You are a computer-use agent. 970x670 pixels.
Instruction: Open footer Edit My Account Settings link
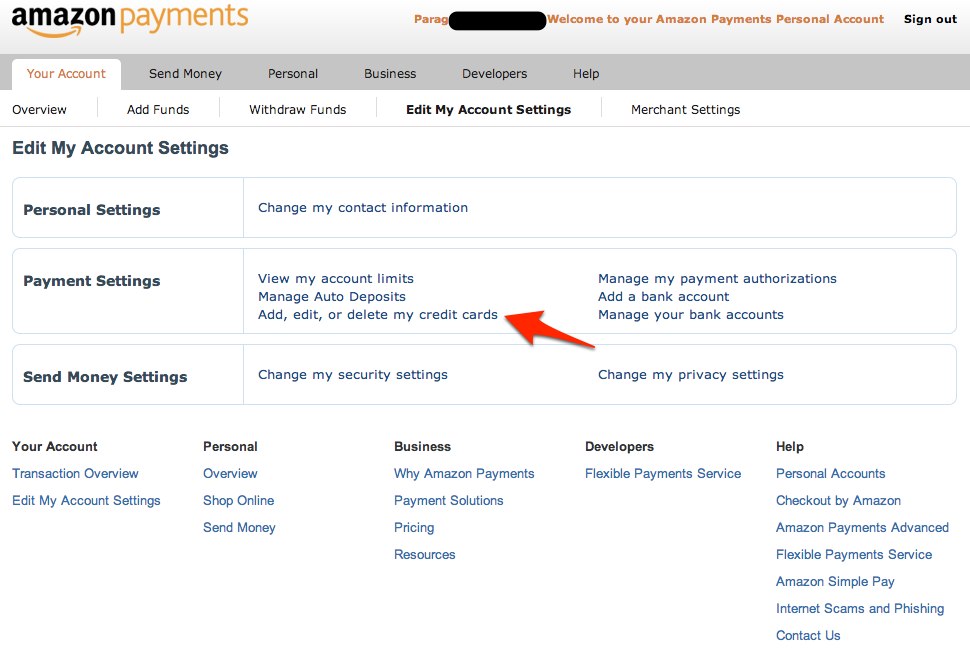click(86, 500)
